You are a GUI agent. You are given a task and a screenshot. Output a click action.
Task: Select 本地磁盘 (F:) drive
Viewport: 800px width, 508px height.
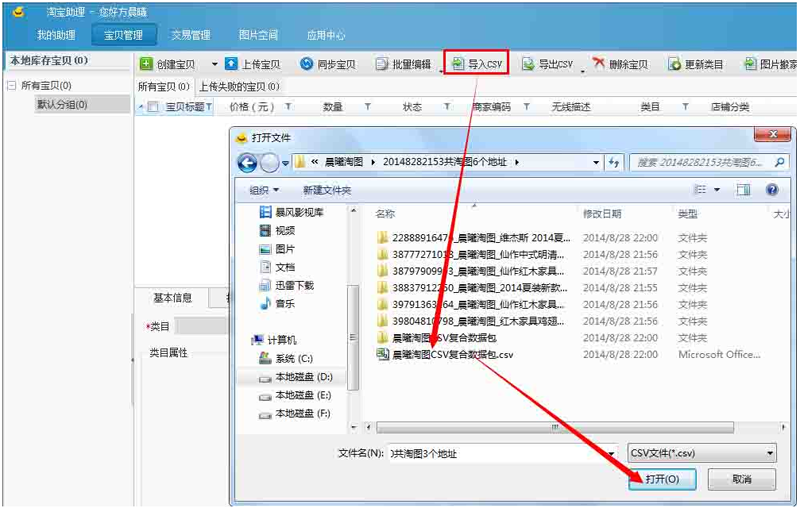point(294,414)
